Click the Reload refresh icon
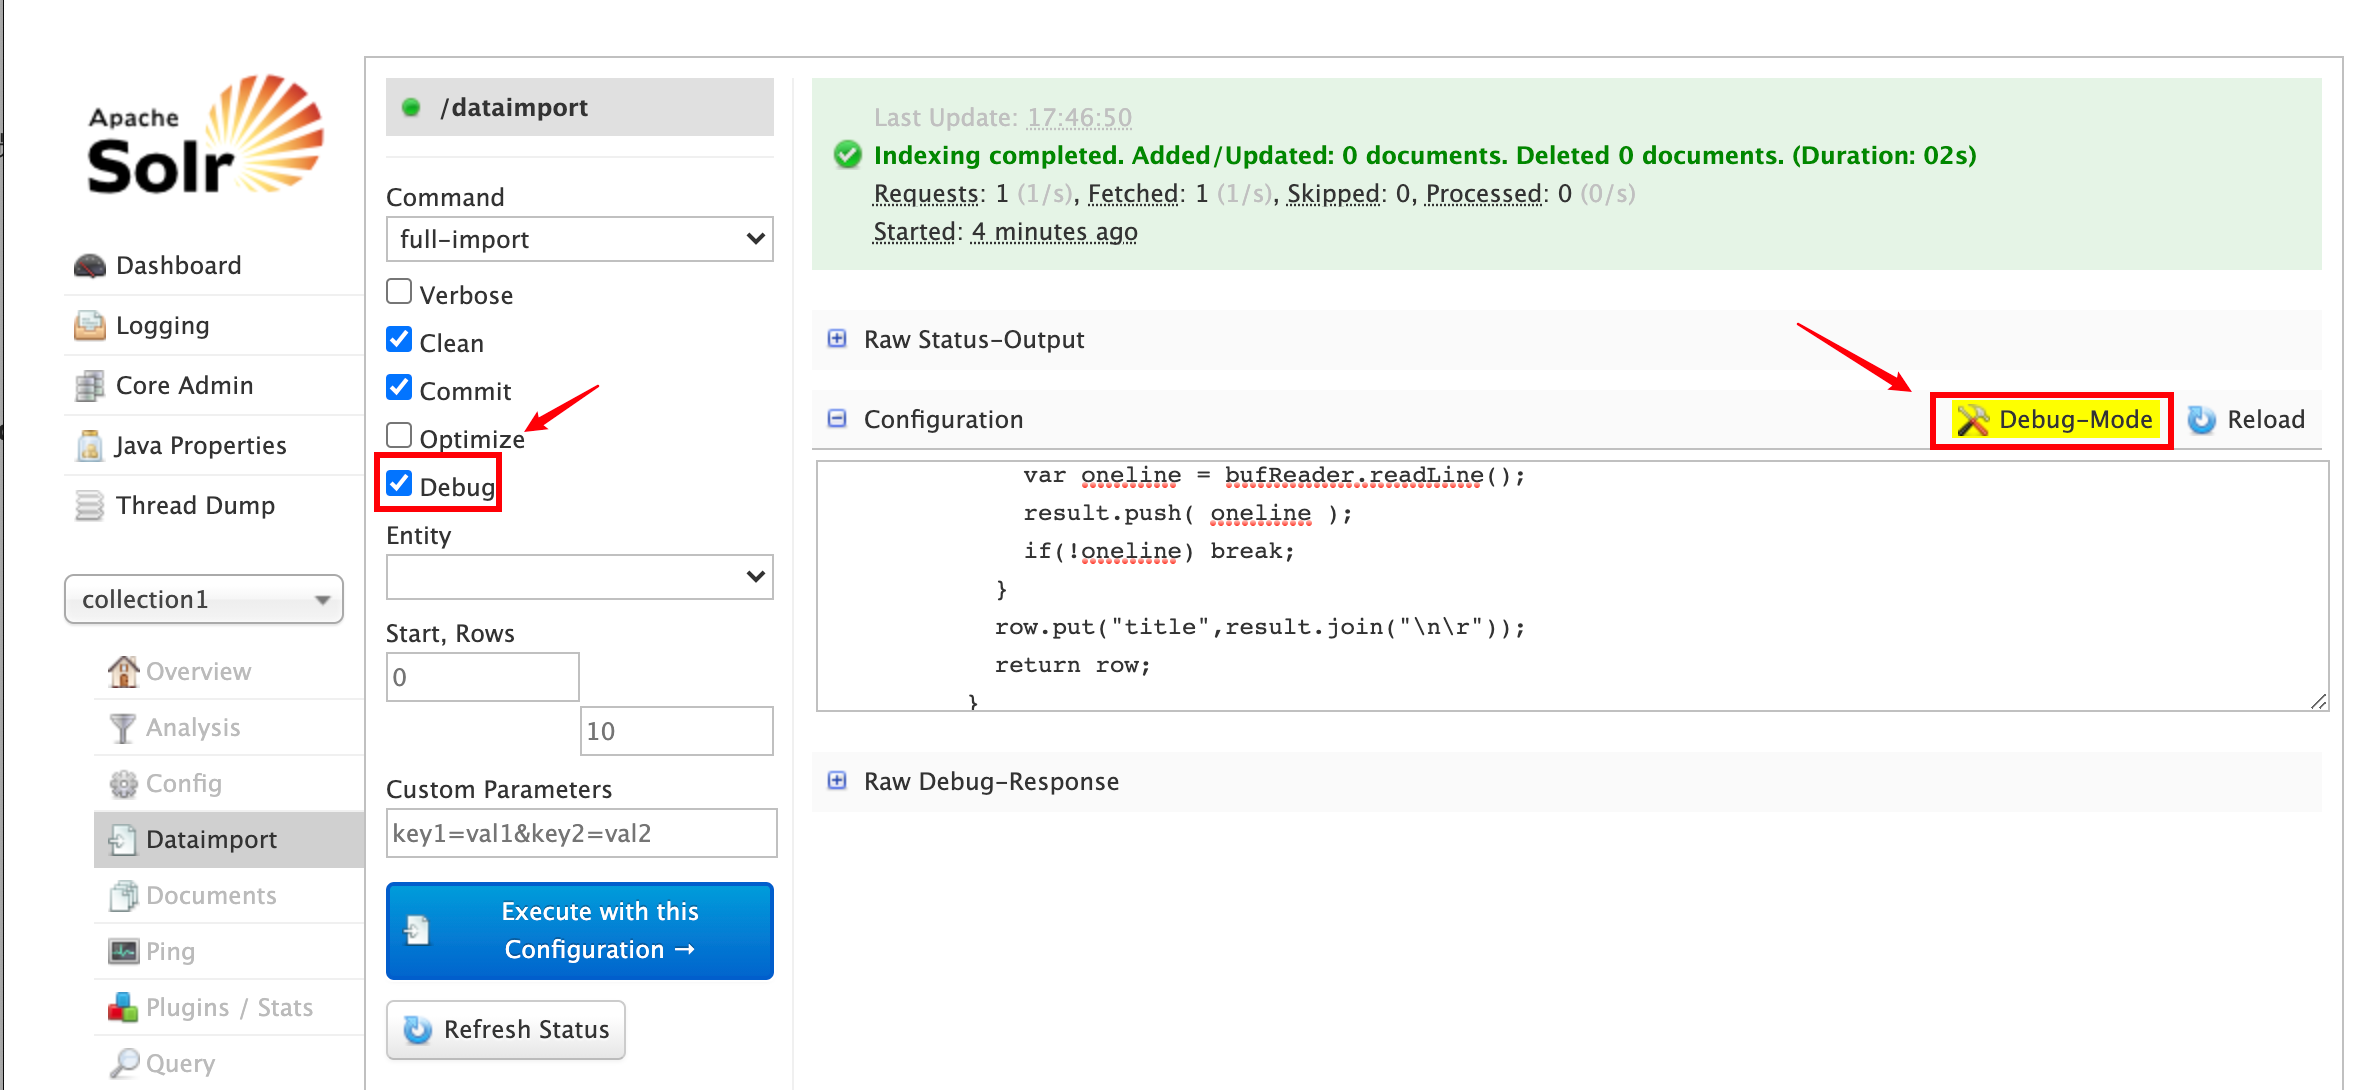Screen dimensions: 2356x1090 [x=2201, y=420]
